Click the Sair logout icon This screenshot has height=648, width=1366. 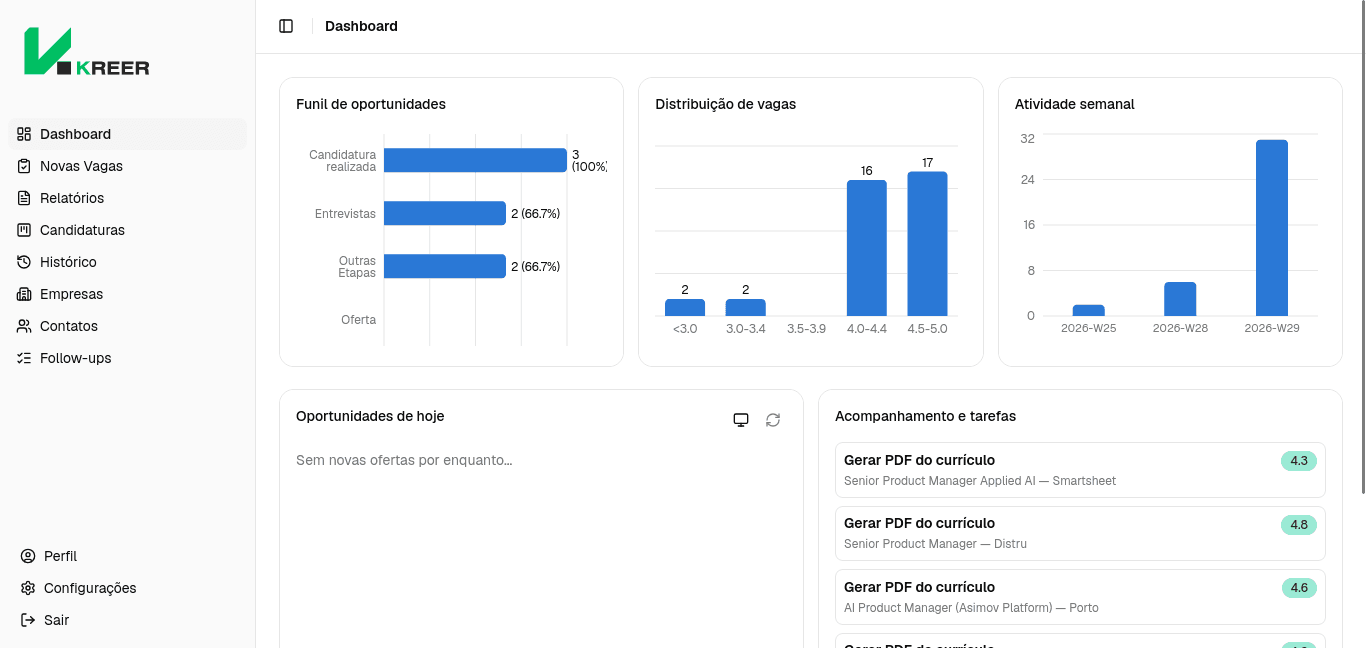[x=28, y=620]
